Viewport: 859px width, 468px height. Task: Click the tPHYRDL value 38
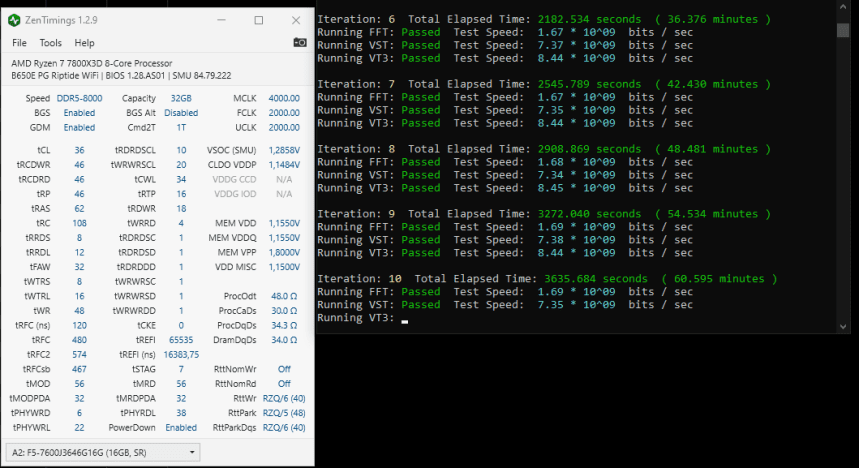pos(181,413)
